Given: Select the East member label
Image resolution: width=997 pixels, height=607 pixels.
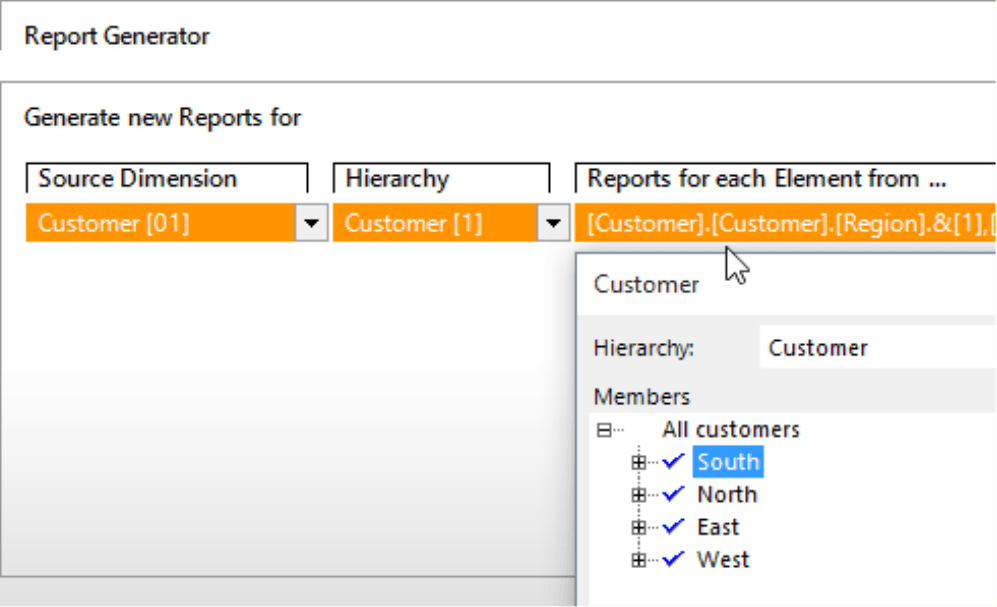Looking at the screenshot, I should pos(718,527).
